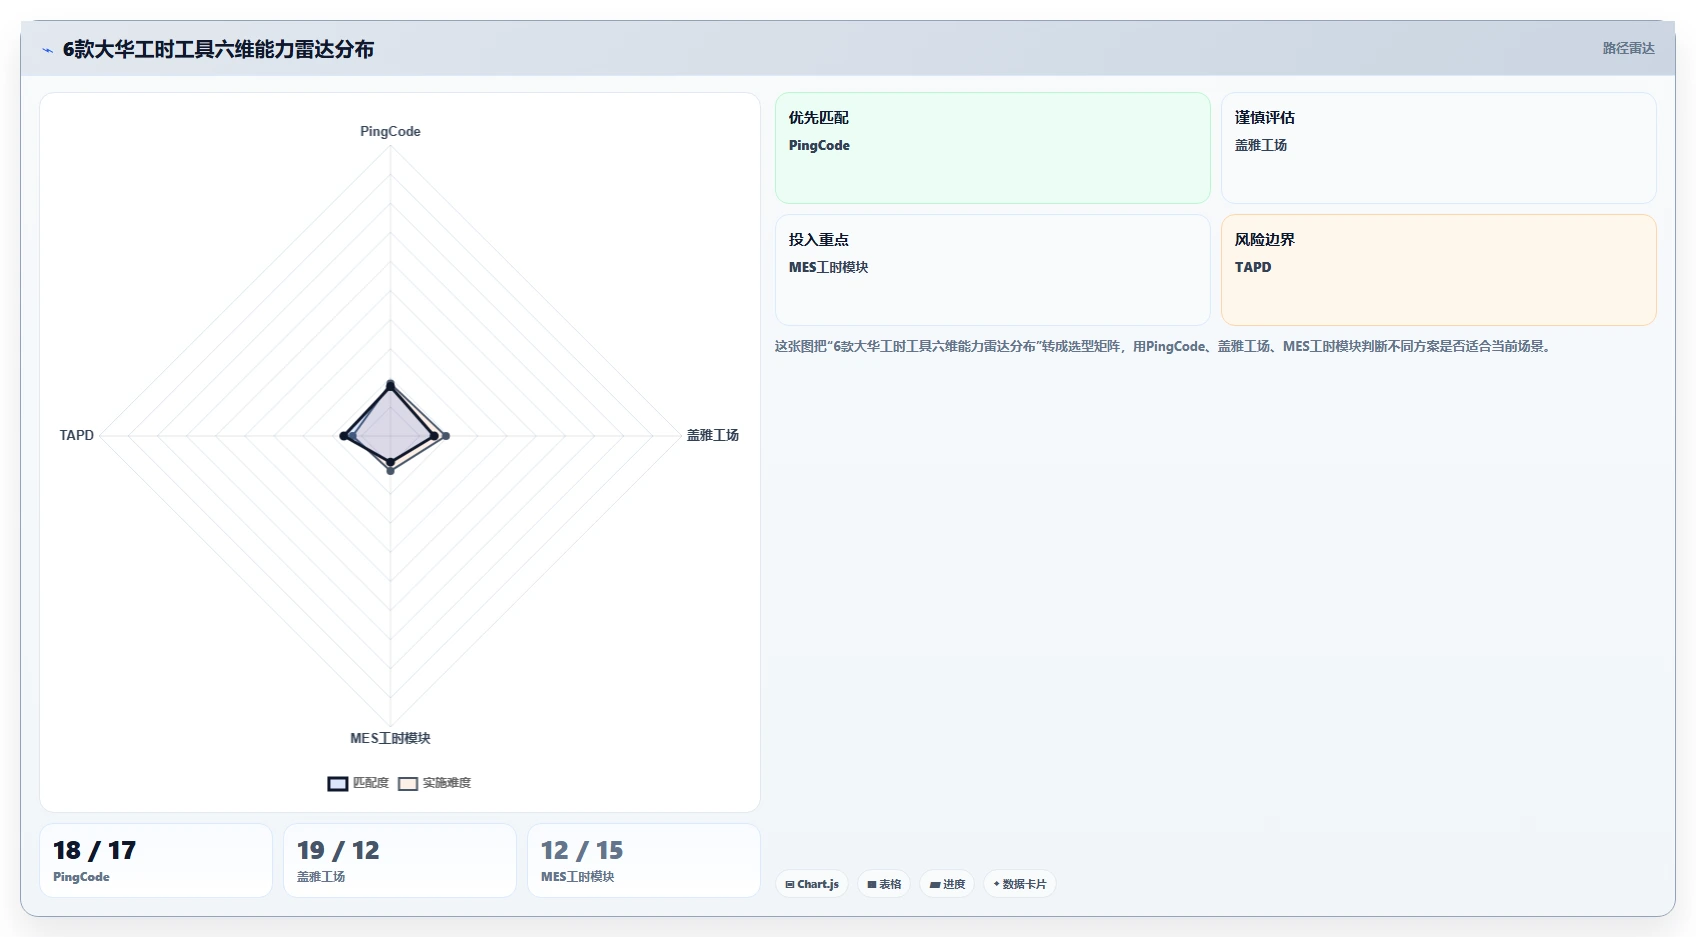Select the 12 / 15 MES工时模块 stat card
The image size is (1696, 937).
pos(644,860)
